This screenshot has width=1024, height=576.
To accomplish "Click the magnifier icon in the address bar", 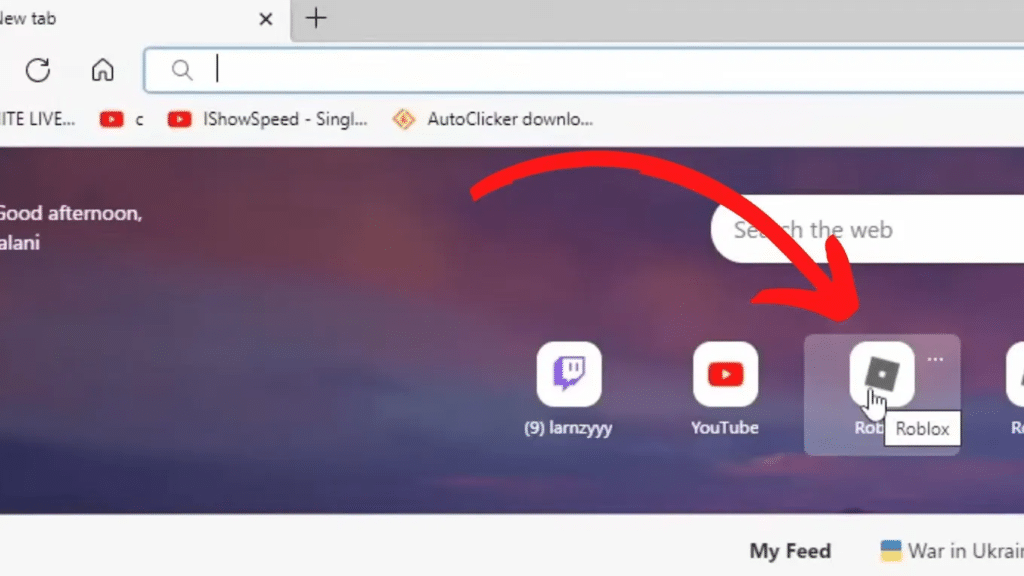I will (x=182, y=70).
